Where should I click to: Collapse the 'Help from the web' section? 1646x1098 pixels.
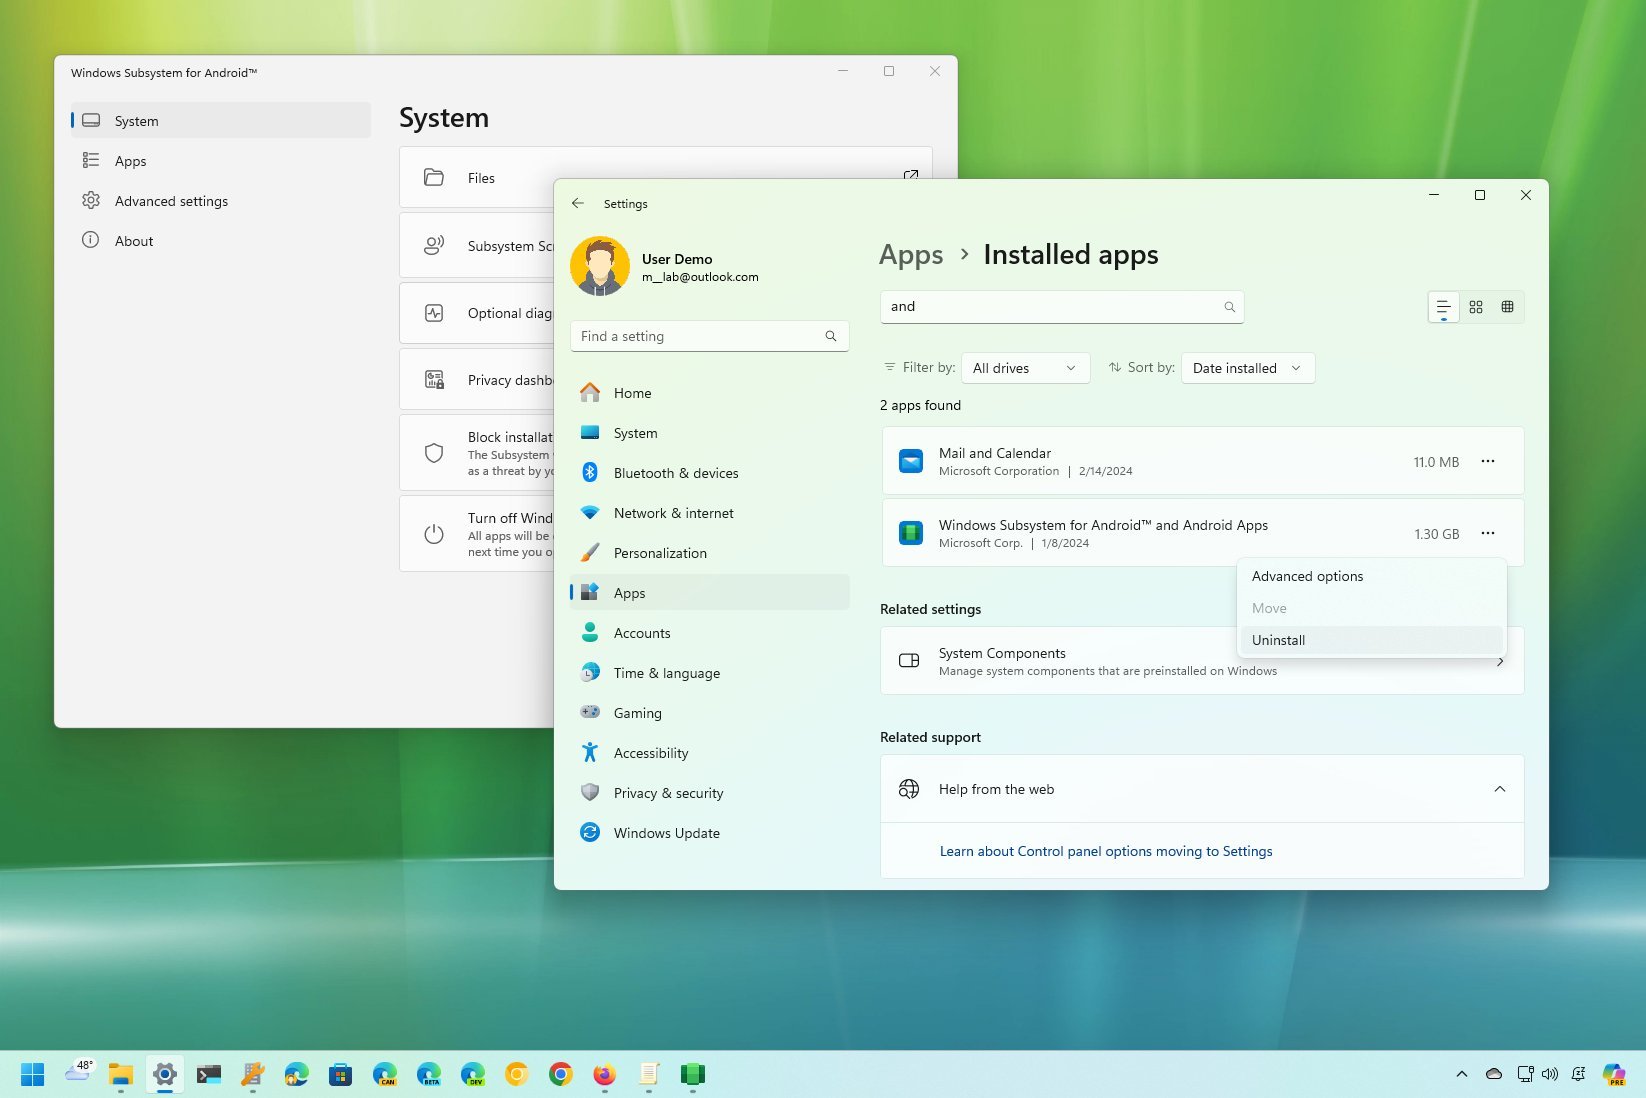(x=1499, y=788)
